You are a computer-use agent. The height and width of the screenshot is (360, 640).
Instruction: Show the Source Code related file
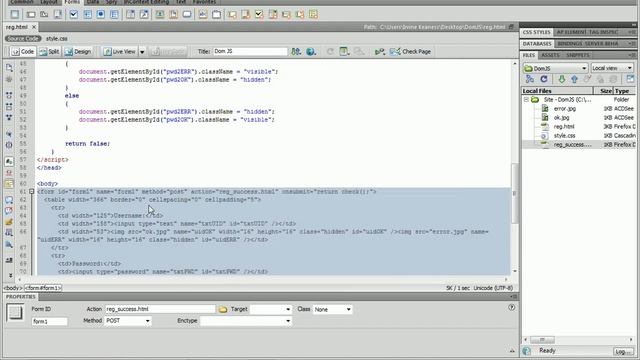tap(23, 38)
